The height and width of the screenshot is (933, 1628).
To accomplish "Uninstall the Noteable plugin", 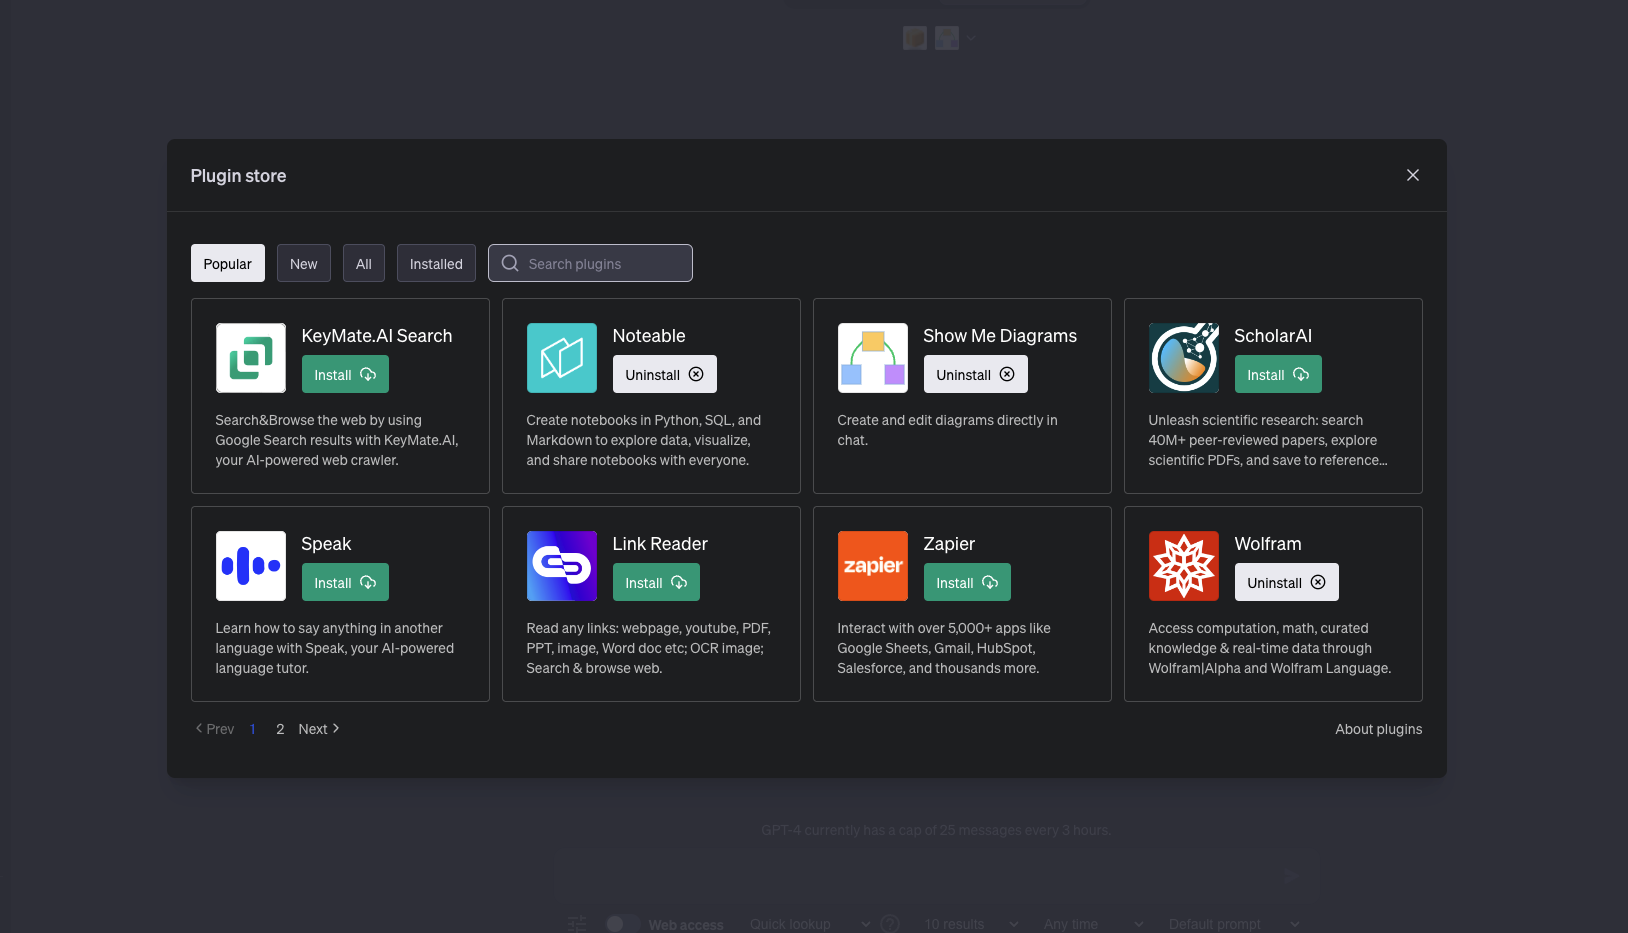I will 664,375.
